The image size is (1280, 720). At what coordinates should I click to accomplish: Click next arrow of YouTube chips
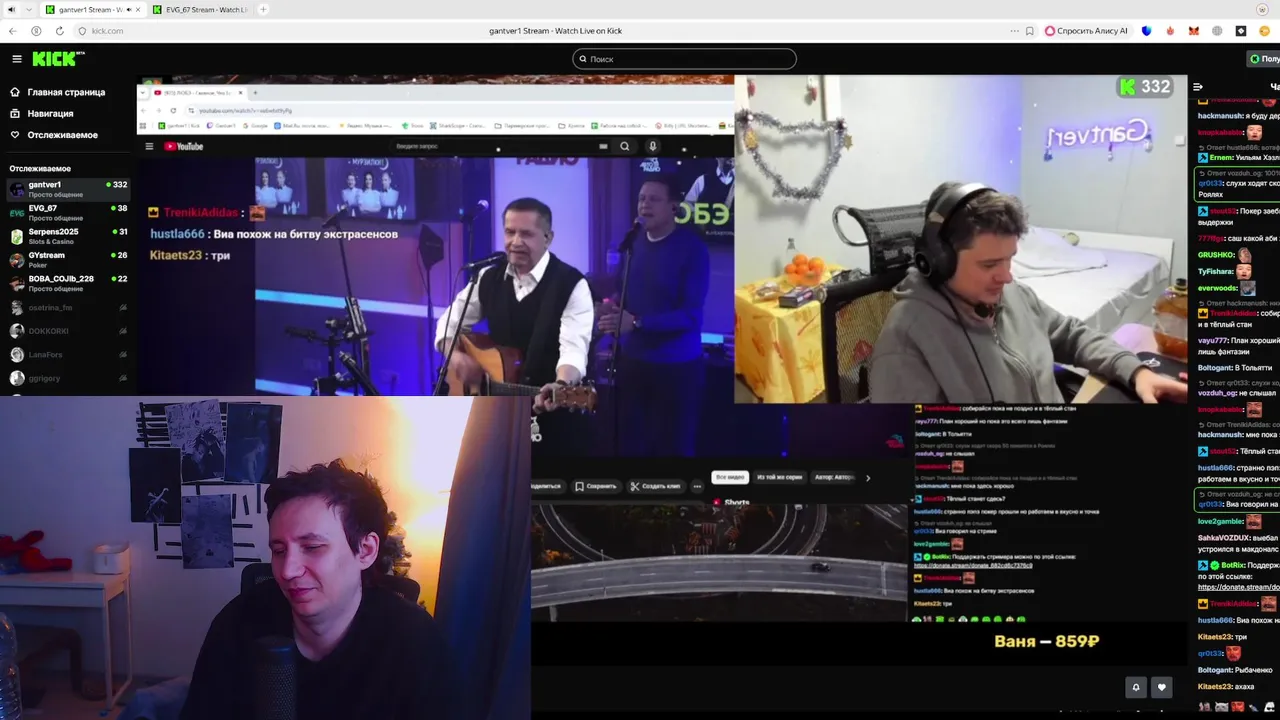pos(867,478)
